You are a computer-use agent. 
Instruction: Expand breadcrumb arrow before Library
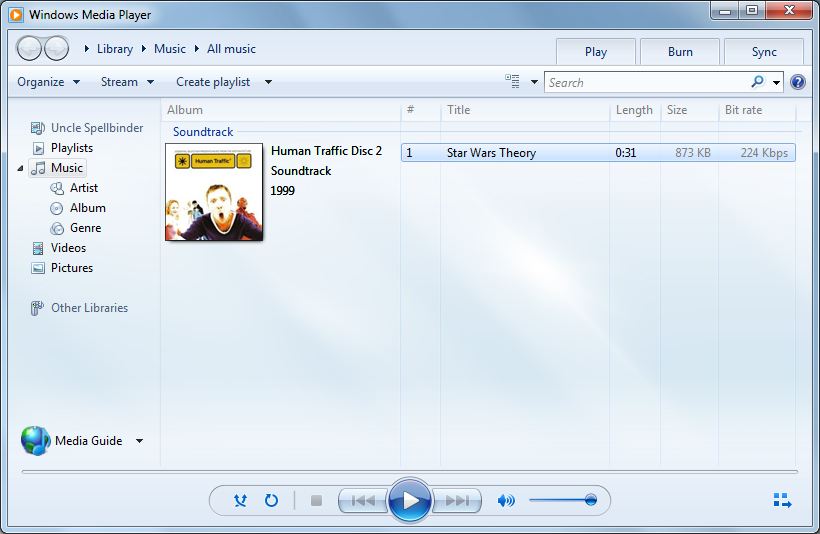[87, 49]
